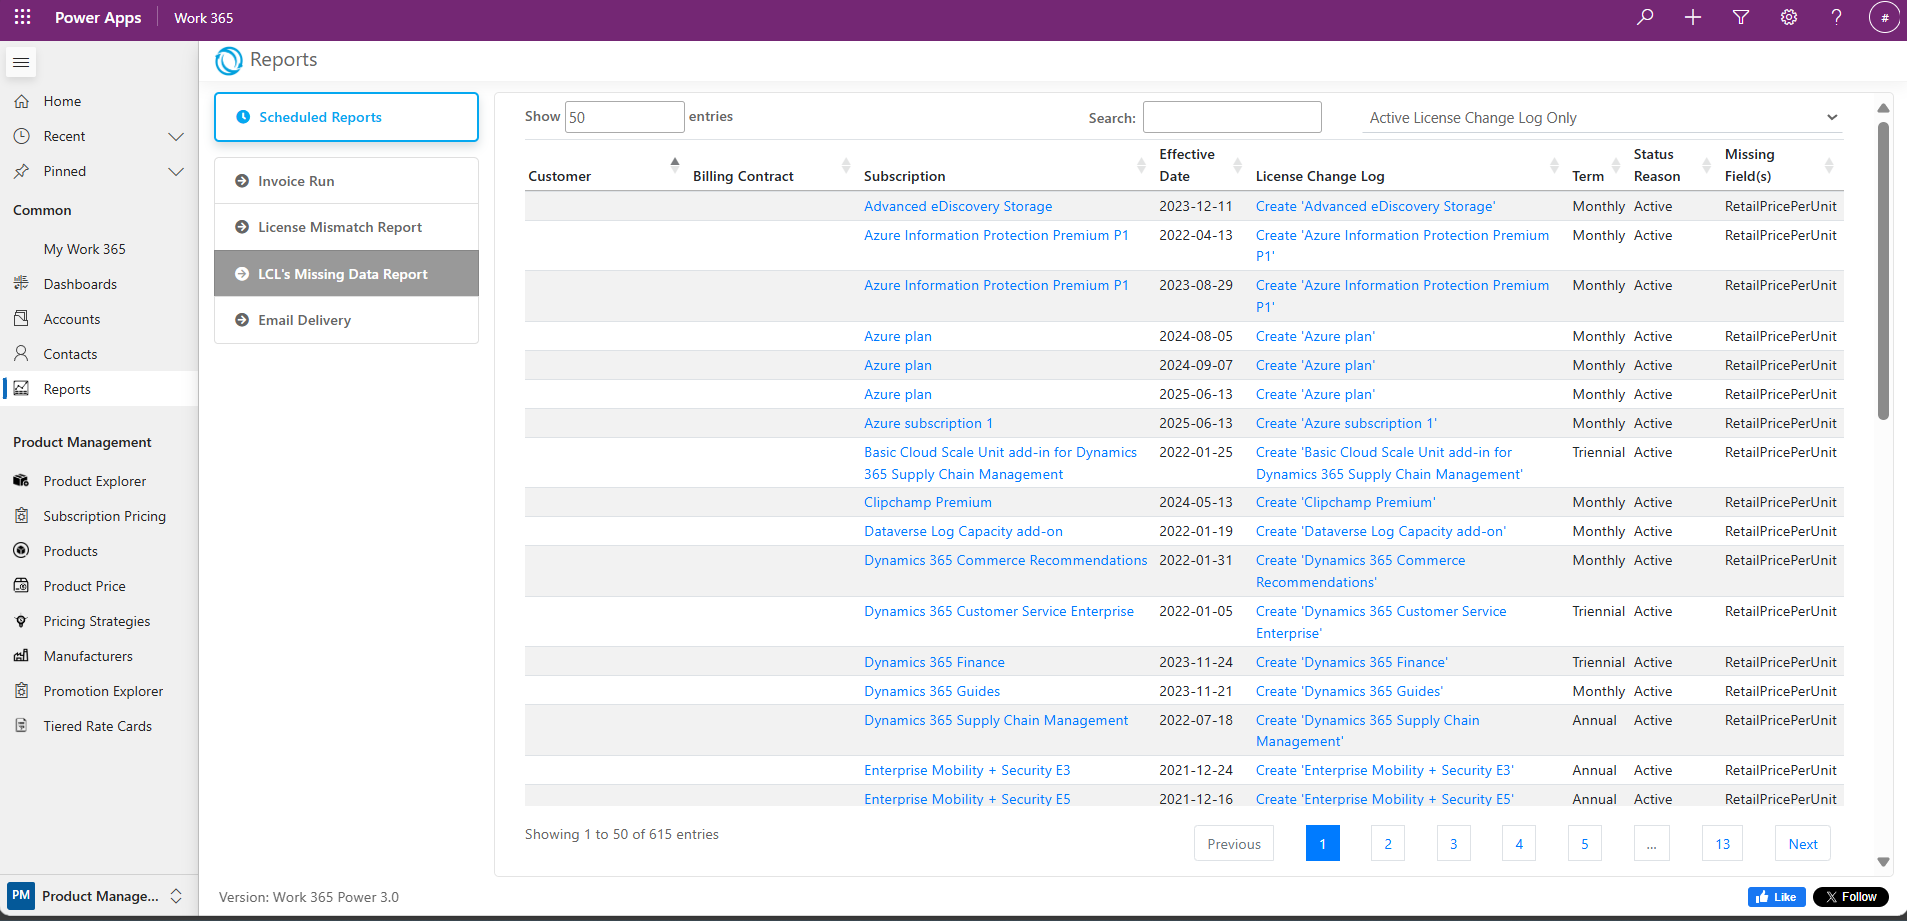Click the Recent clock icon in sidebar

21,136
